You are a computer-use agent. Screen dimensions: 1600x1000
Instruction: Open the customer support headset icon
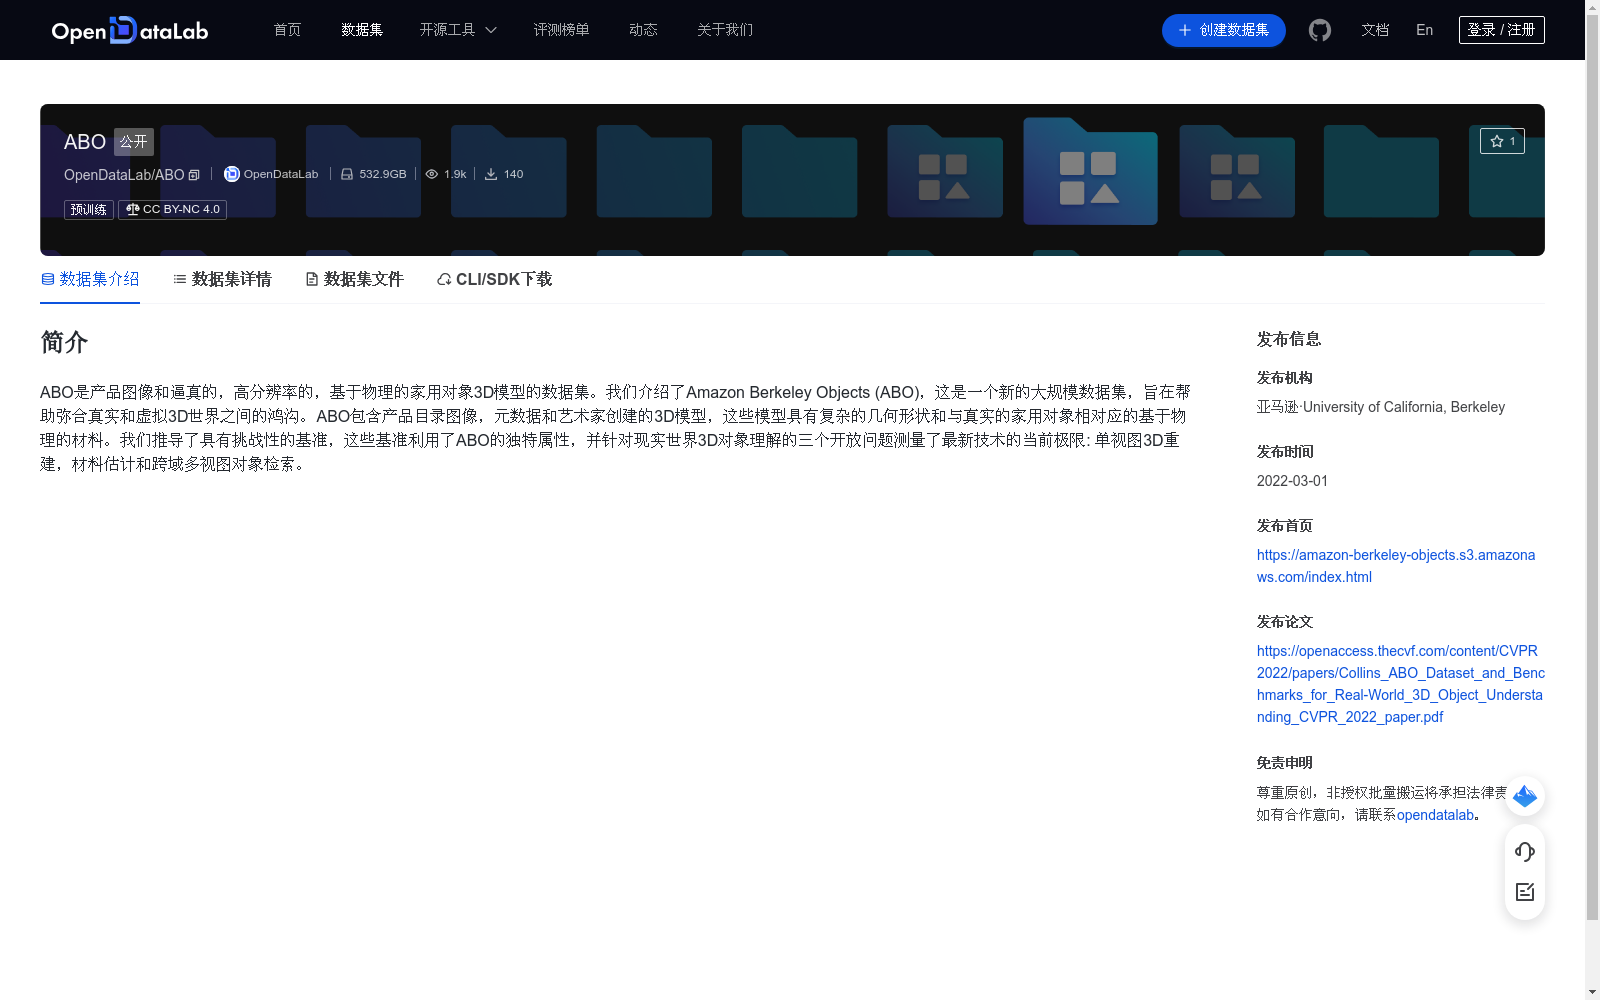(x=1525, y=851)
